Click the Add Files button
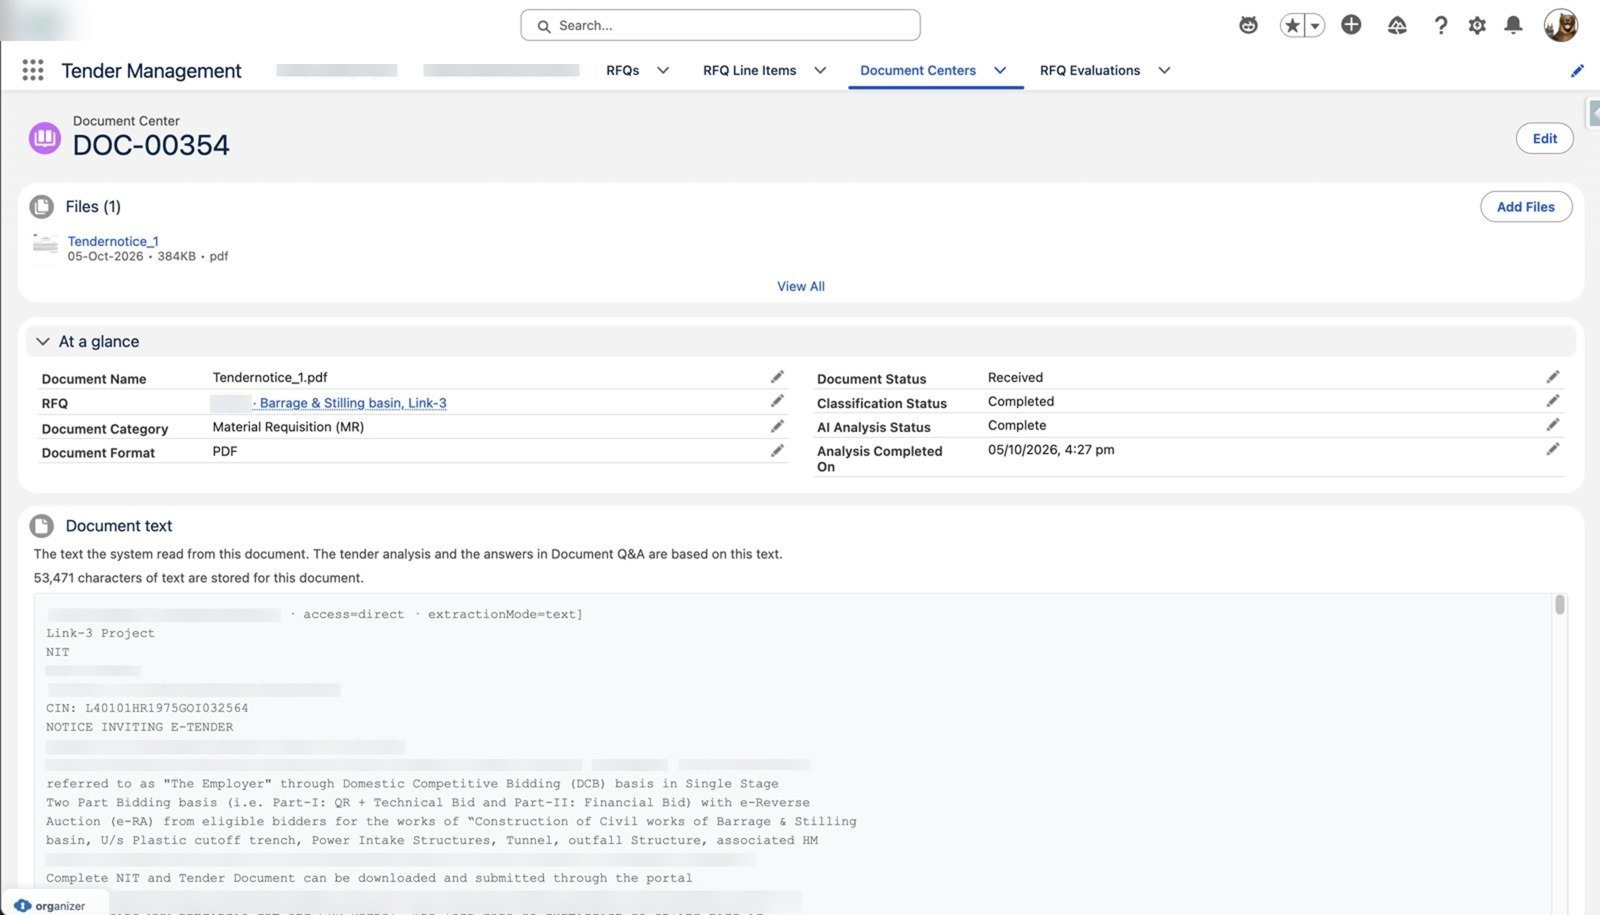Image resolution: width=1600 pixels, height=915 pixels. pos(1525,207)
